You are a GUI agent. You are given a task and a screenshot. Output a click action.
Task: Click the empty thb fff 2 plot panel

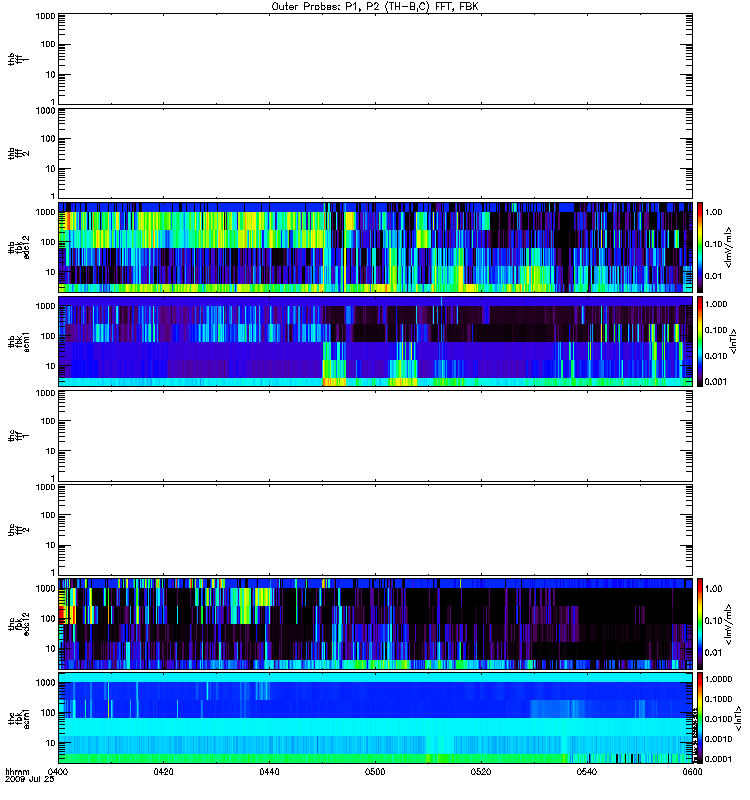[x=375, y=153]
